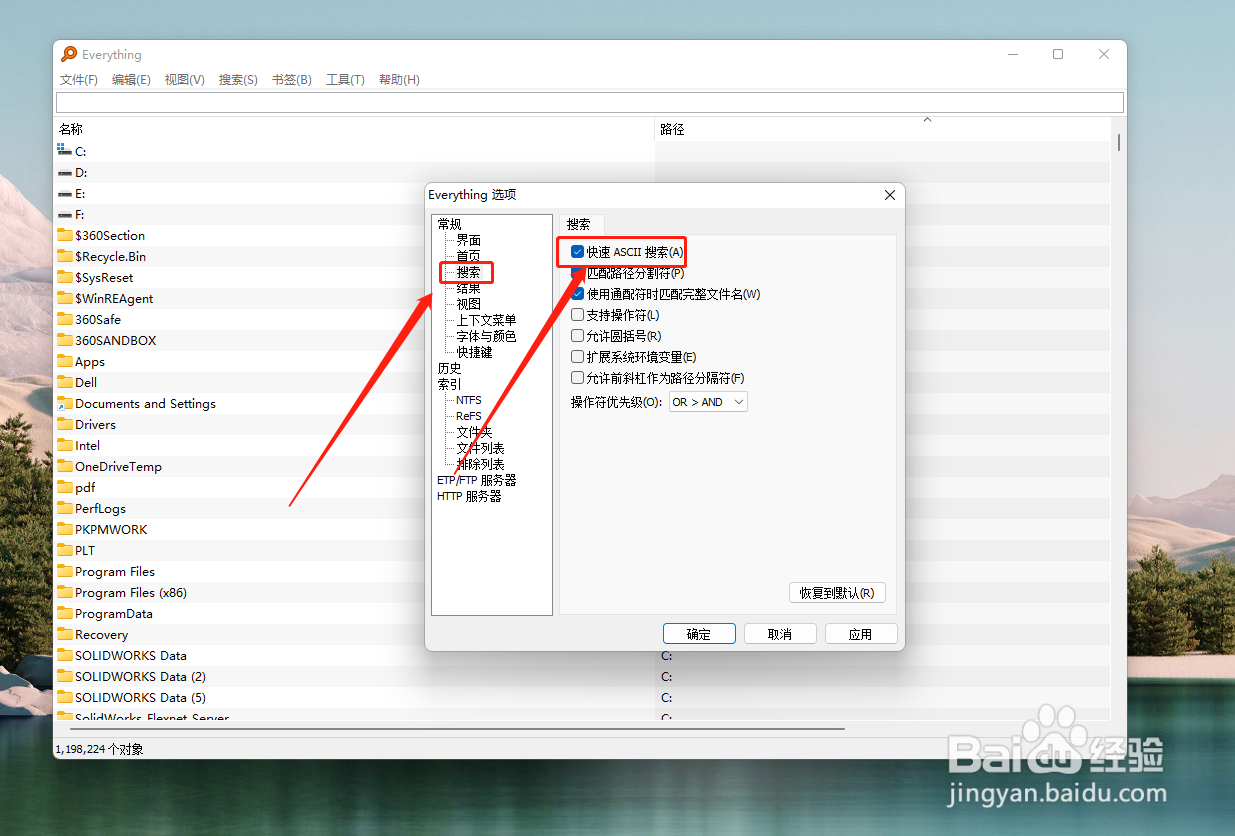Open the 操作符优先级 OR > AND dropdown
Image resolution: width=1235 pixels, height=836 pixels.
pos(708,402)
